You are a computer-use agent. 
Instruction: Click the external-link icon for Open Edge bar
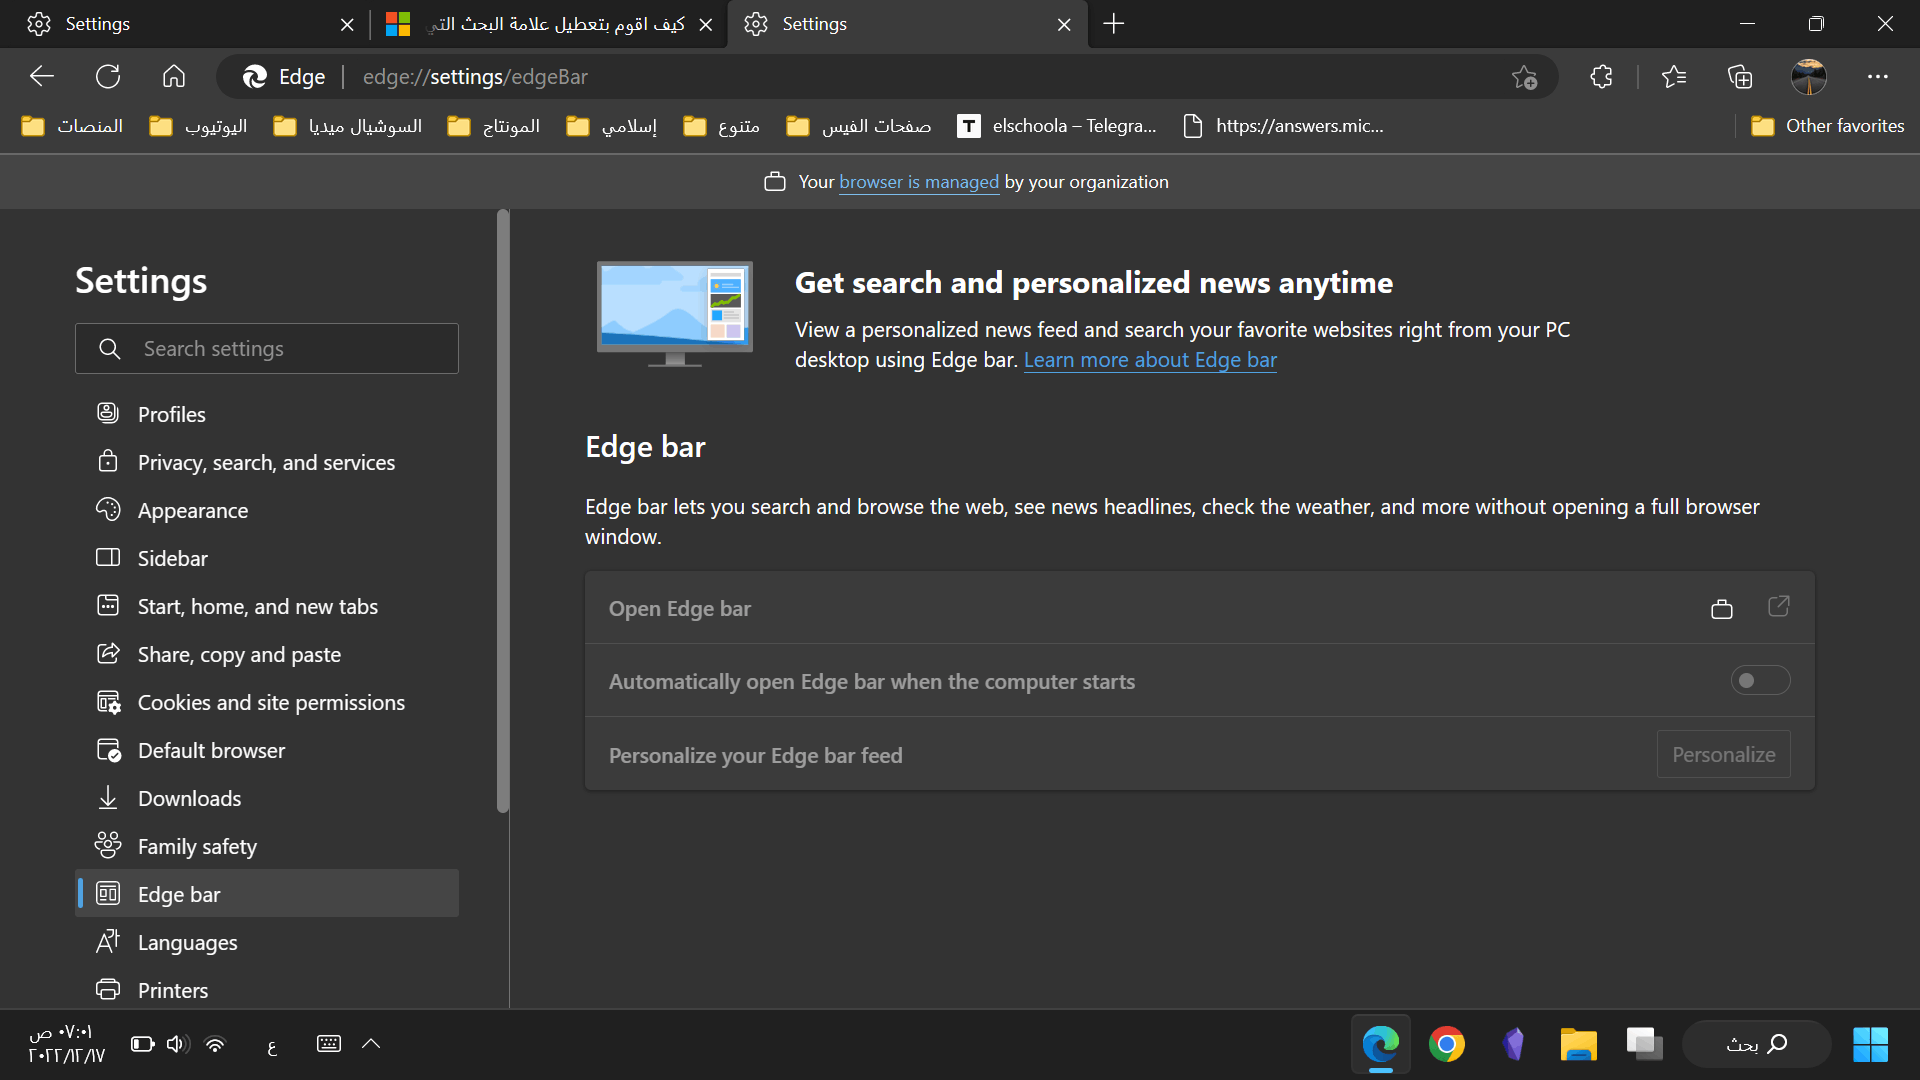point(1778,607)
